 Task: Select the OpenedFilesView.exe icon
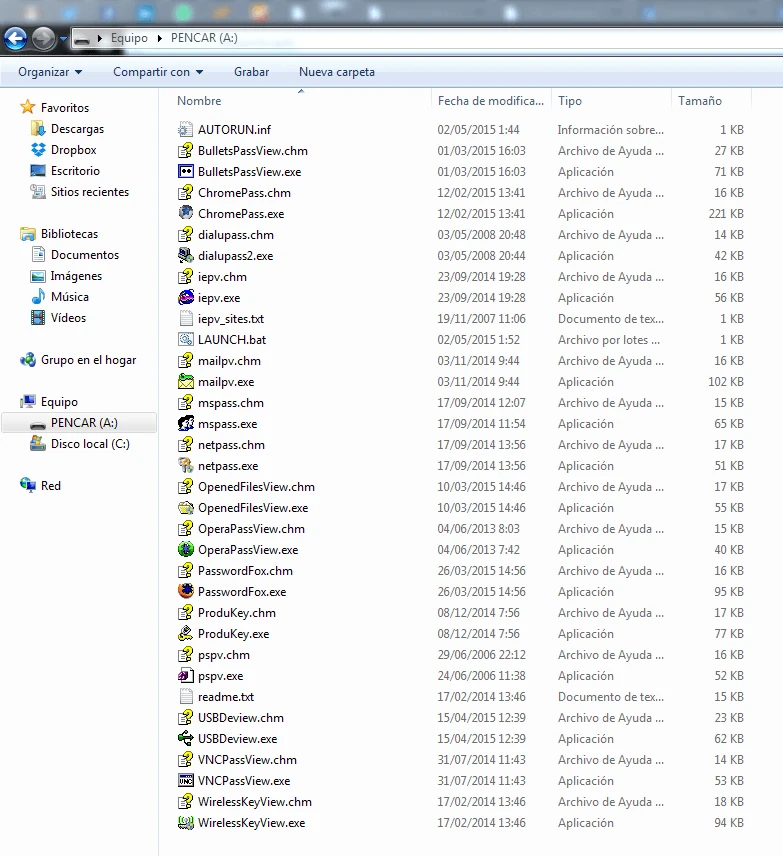click(x=186, y=507)
